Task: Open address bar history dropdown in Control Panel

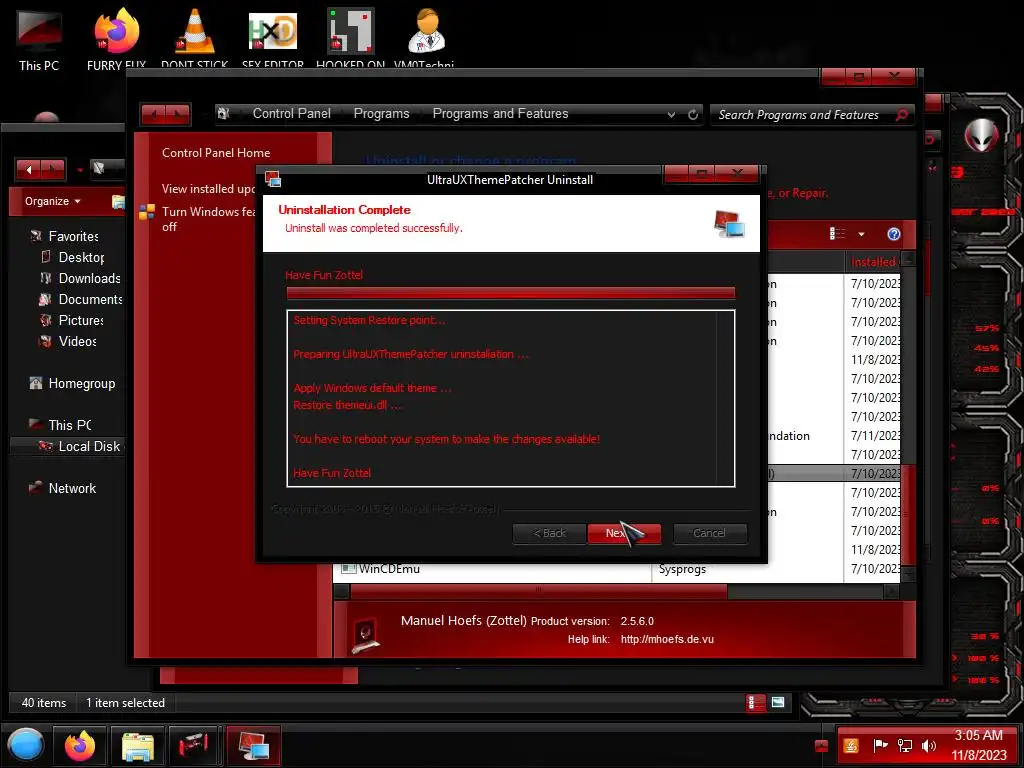Action: 671,115
